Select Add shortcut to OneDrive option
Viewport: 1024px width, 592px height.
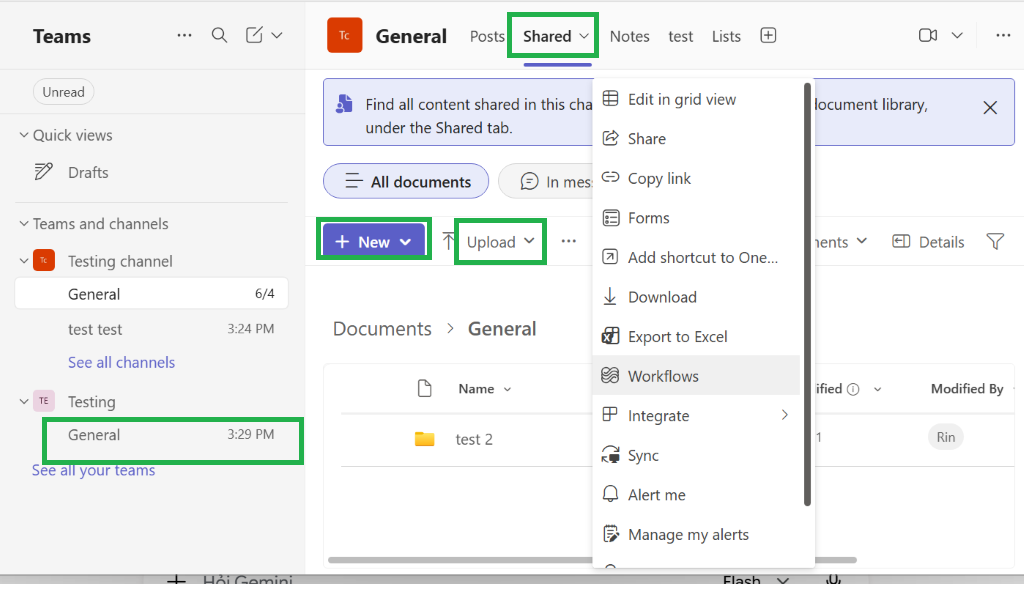(696, 257)
